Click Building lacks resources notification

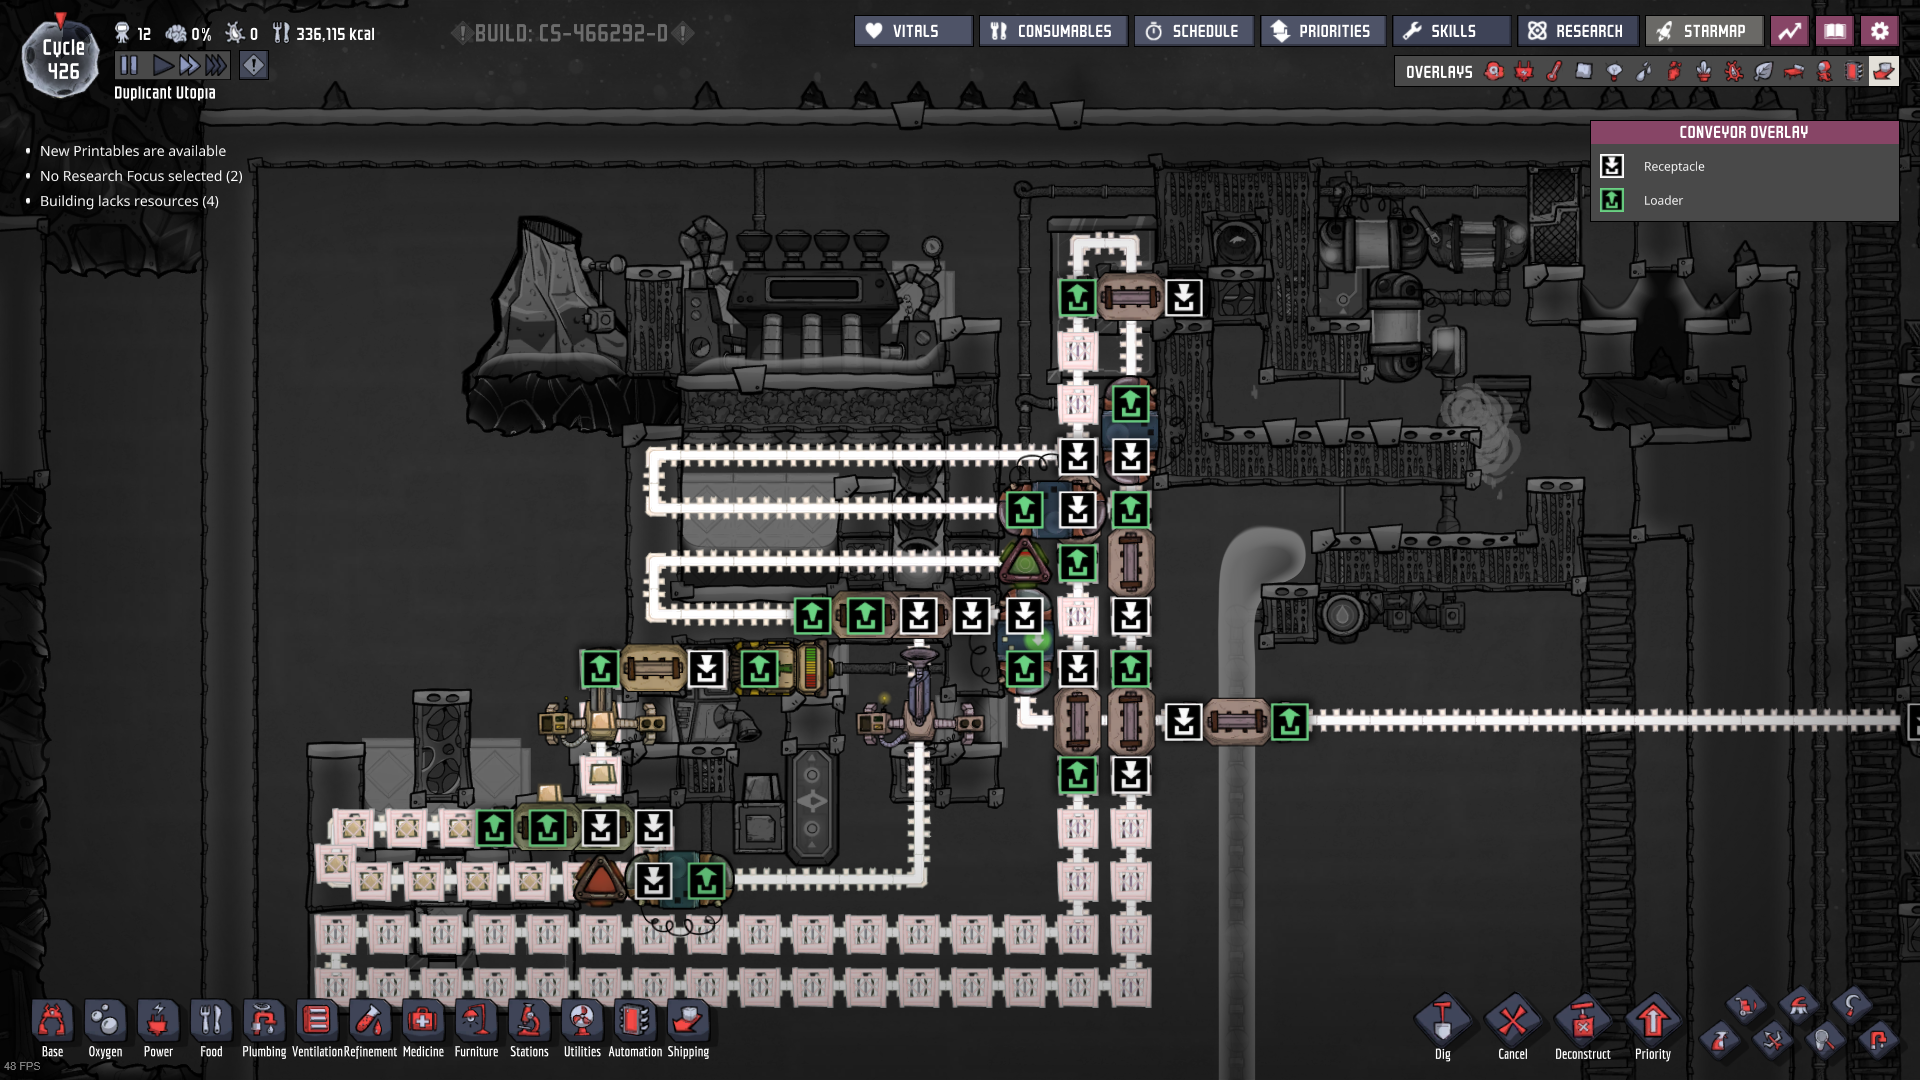[129, 201]
